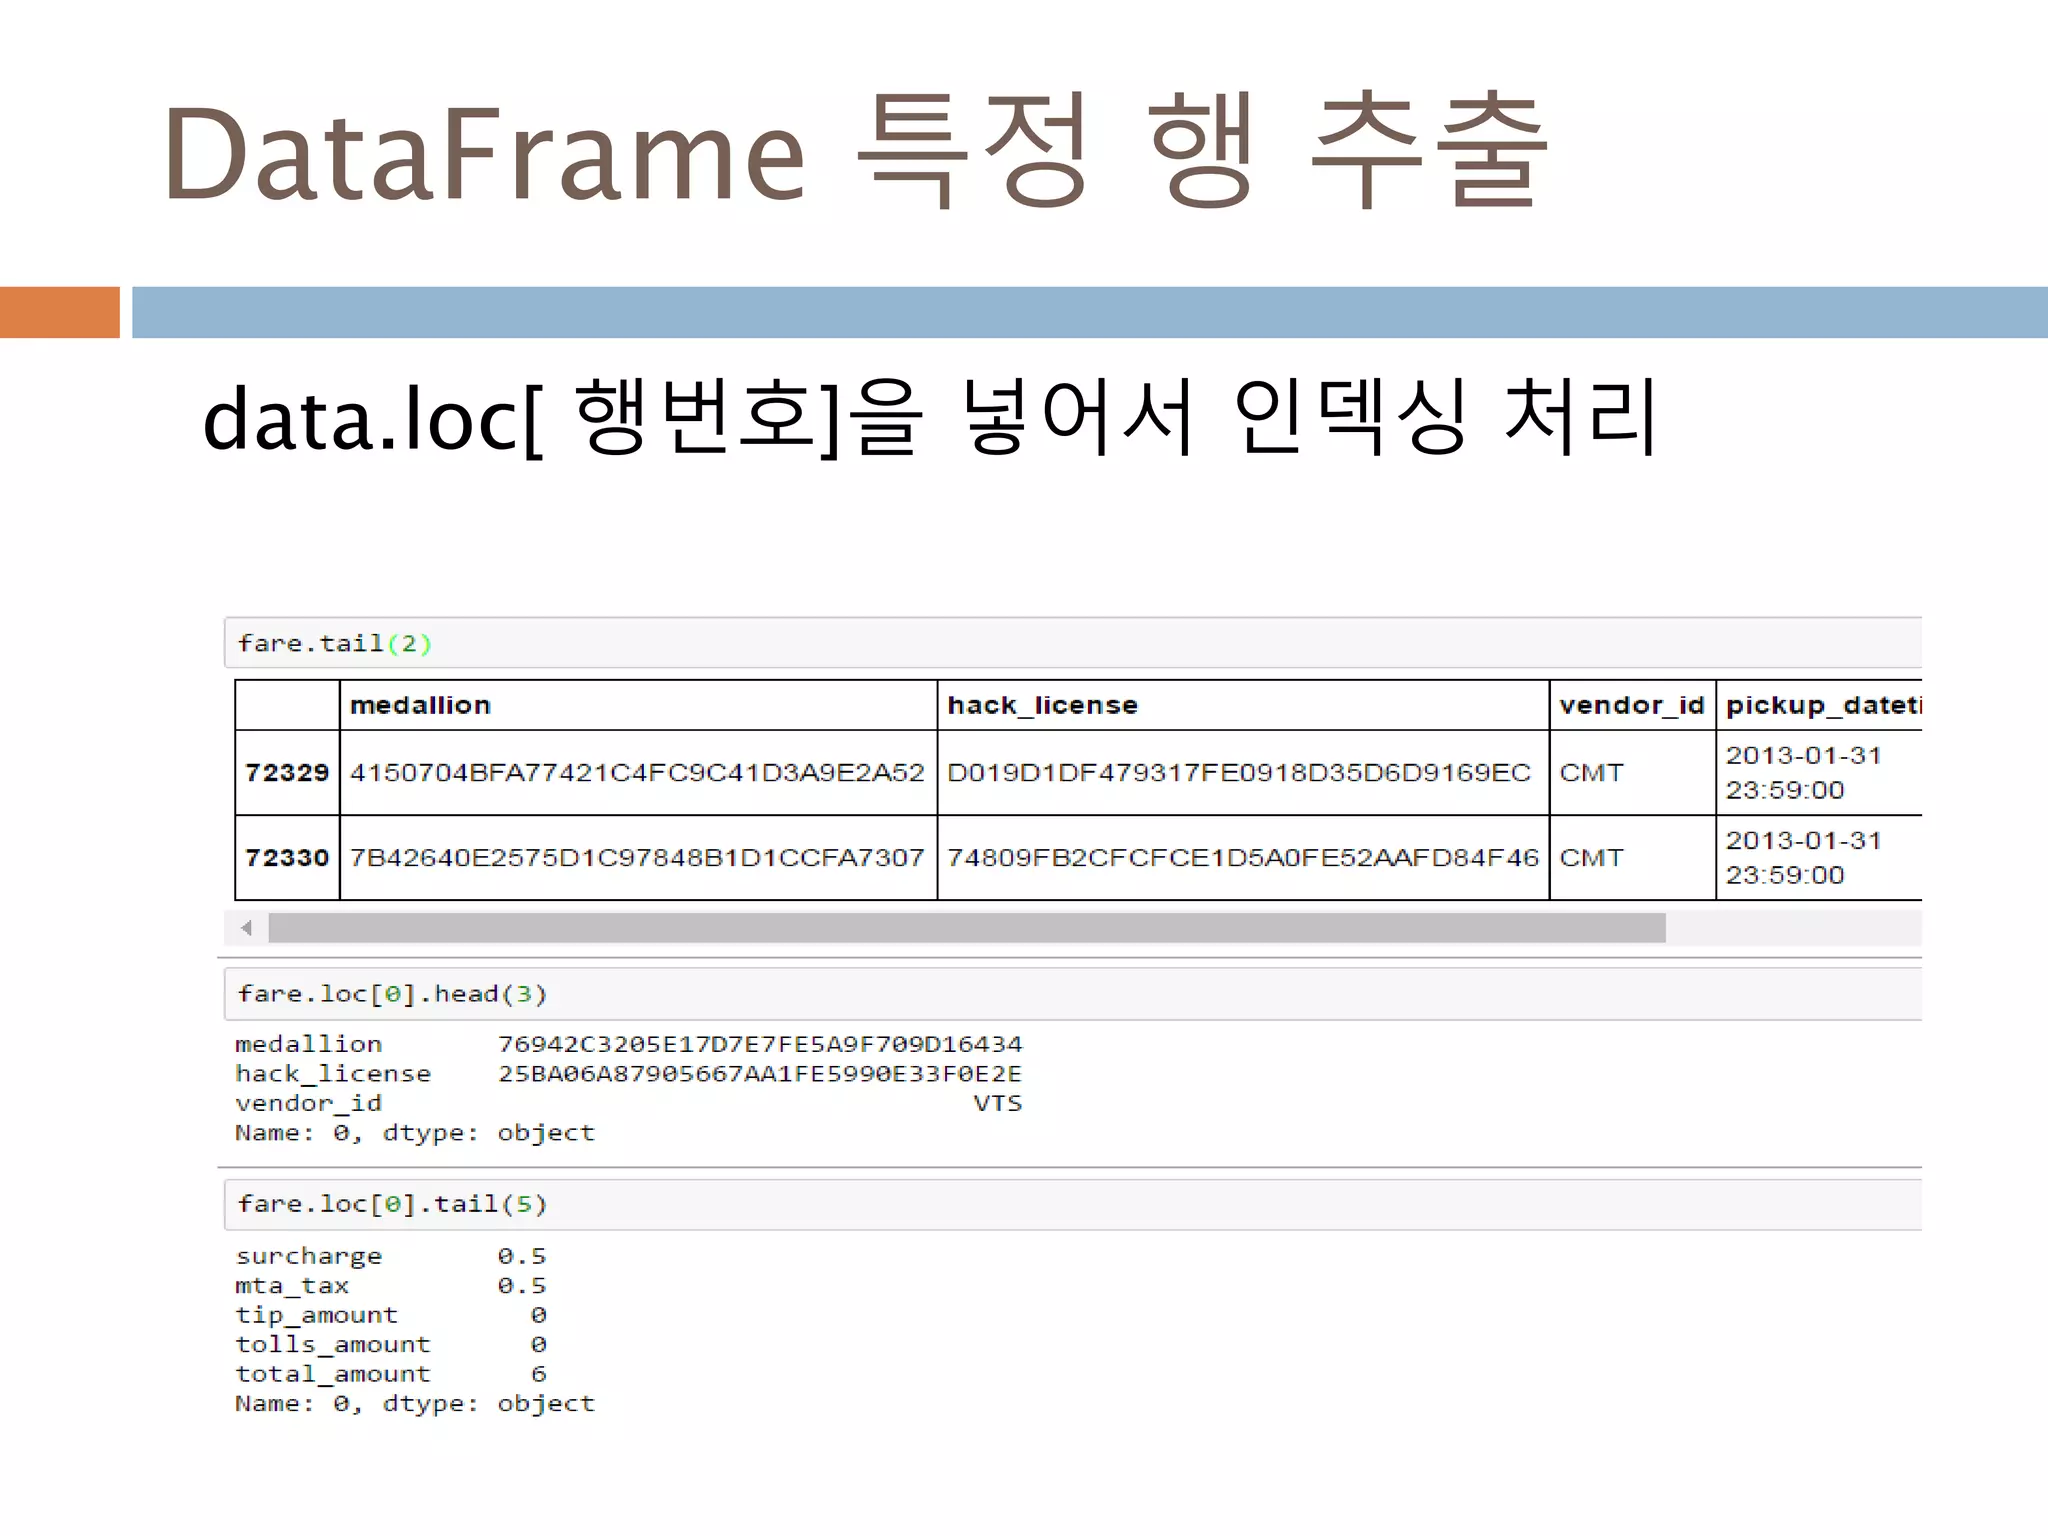Click the blue divider bar

click(1088, 312)
